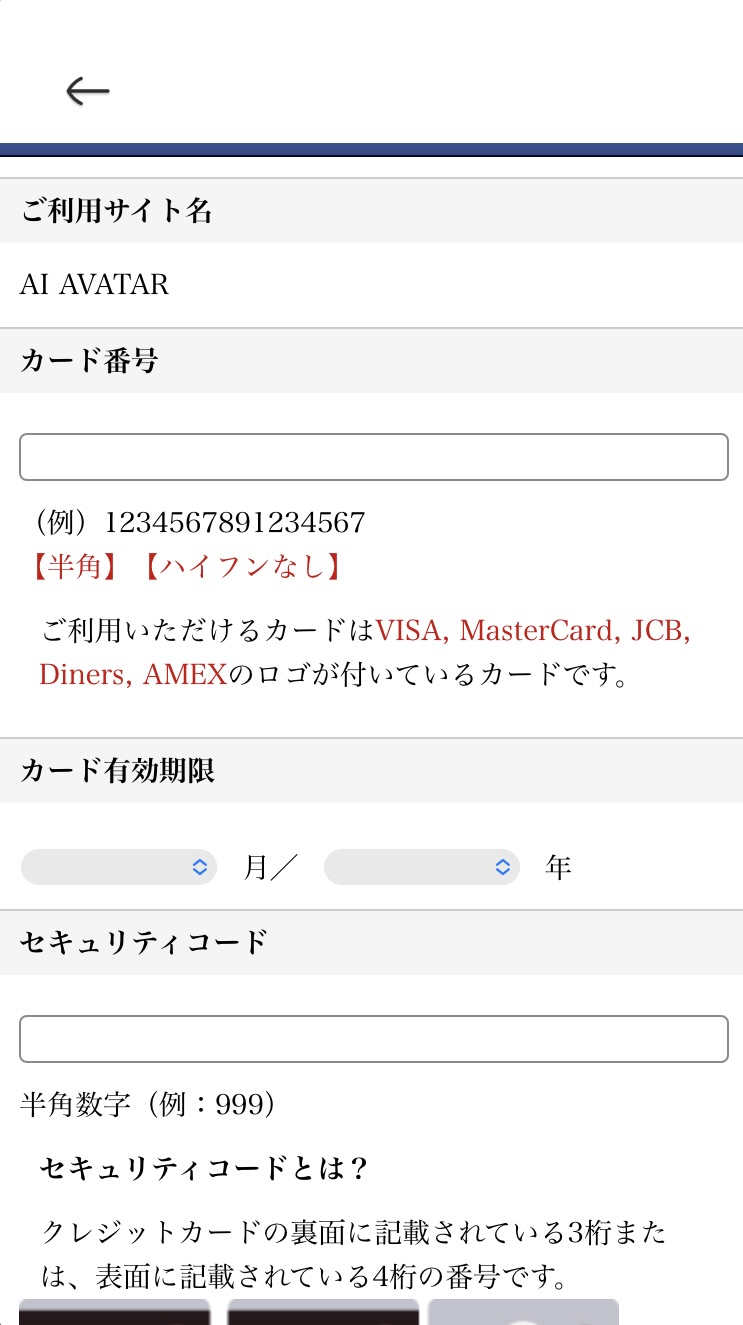The width and height of the screenshot is (743, 1325).
Task: Click the month dropdown's blue chevron icon
Action: pos(199,867)
